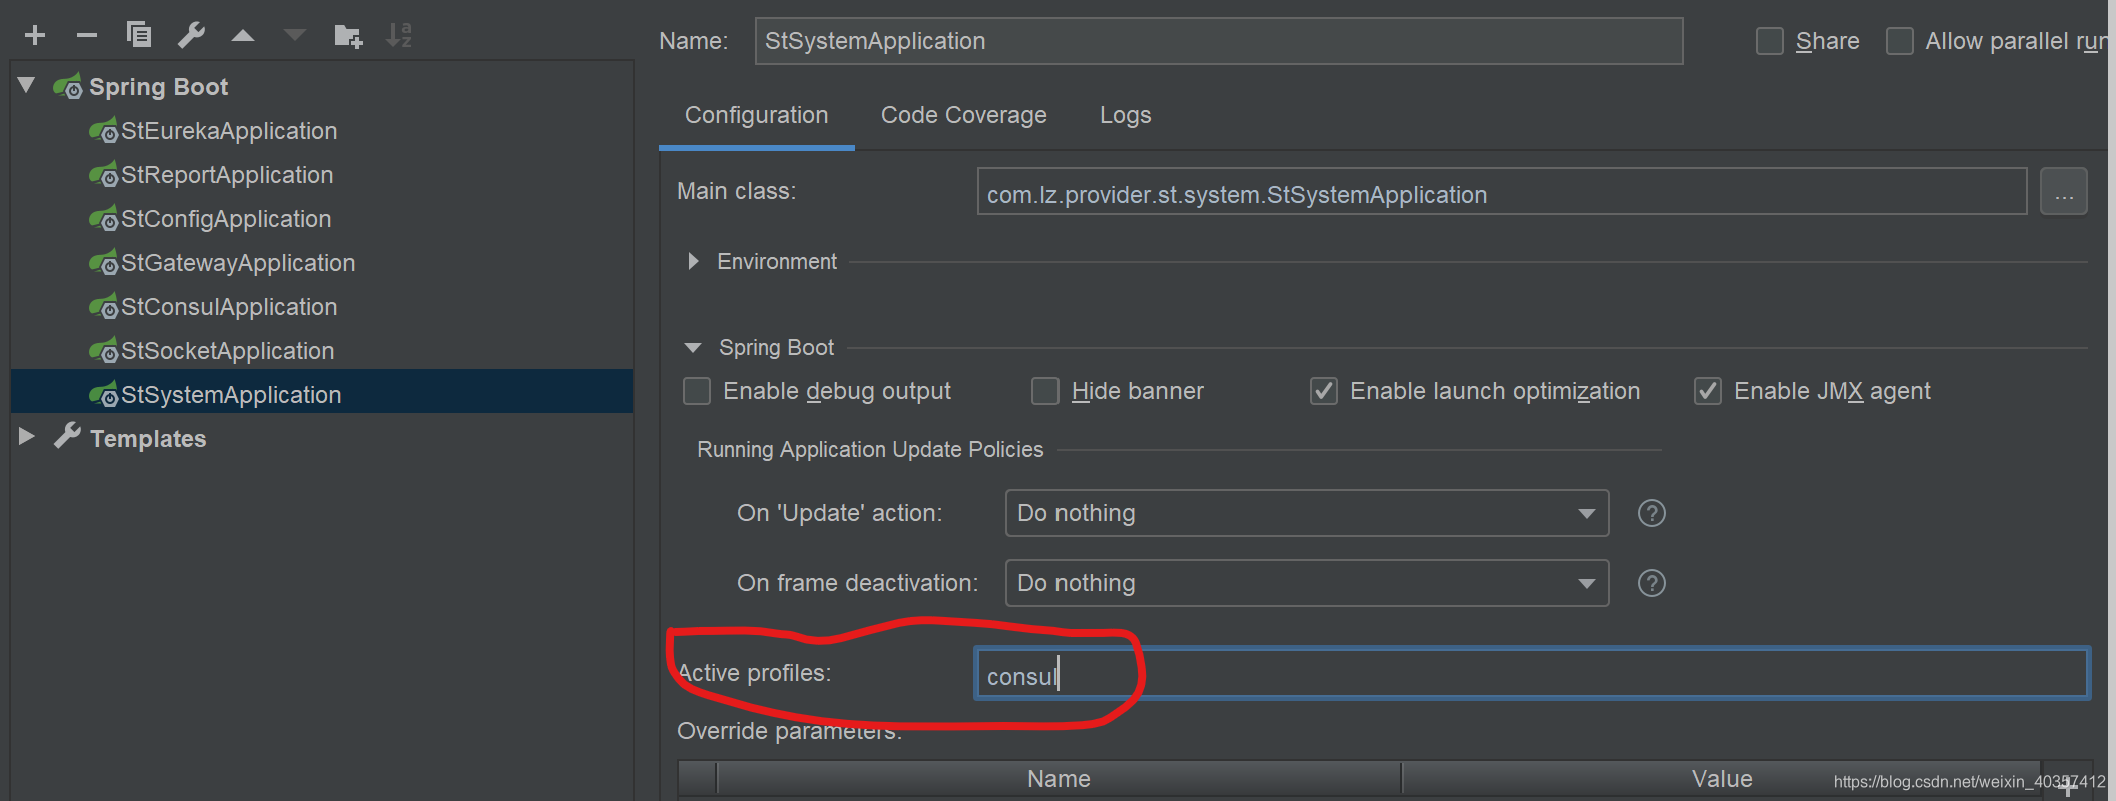
Task: Sort configurations with the sort a-z icon
Action: point(399,36)
